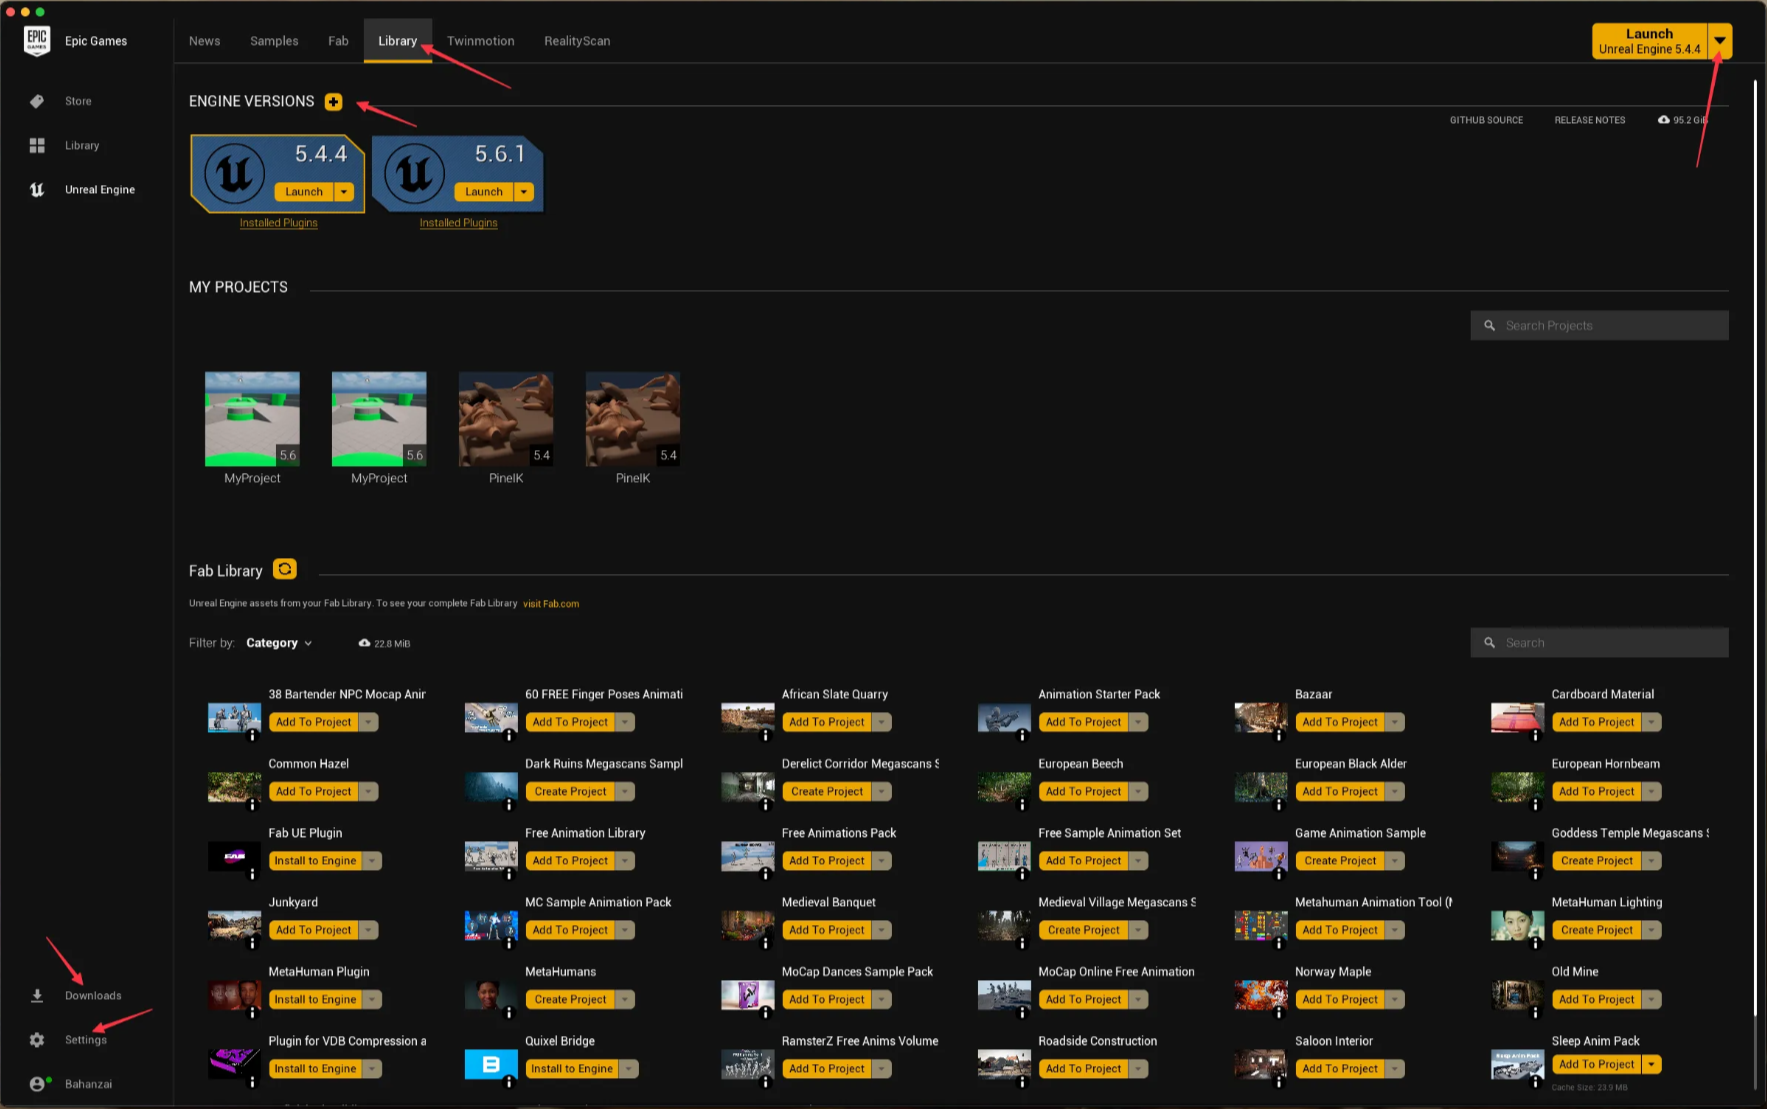Add Saloon Interior to a project
The height and width of the screenshot is (1109, 1767).
1340,1069
